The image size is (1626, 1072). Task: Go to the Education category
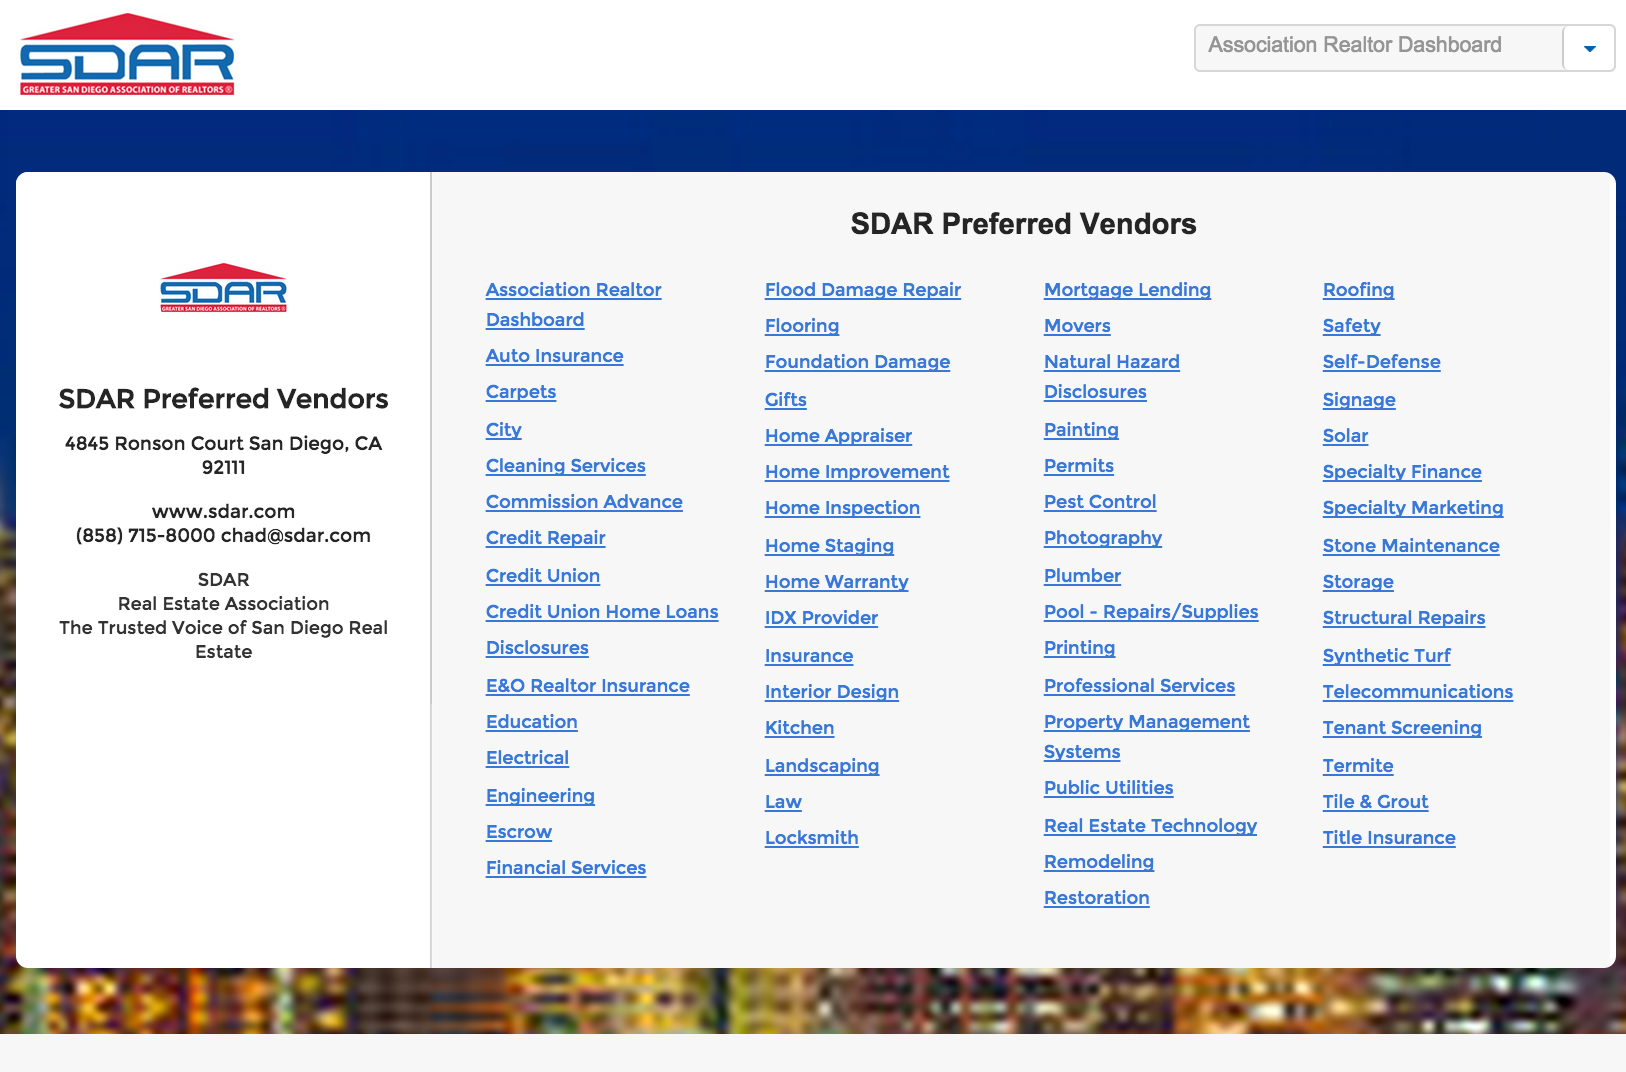click(x=531, y=722)
